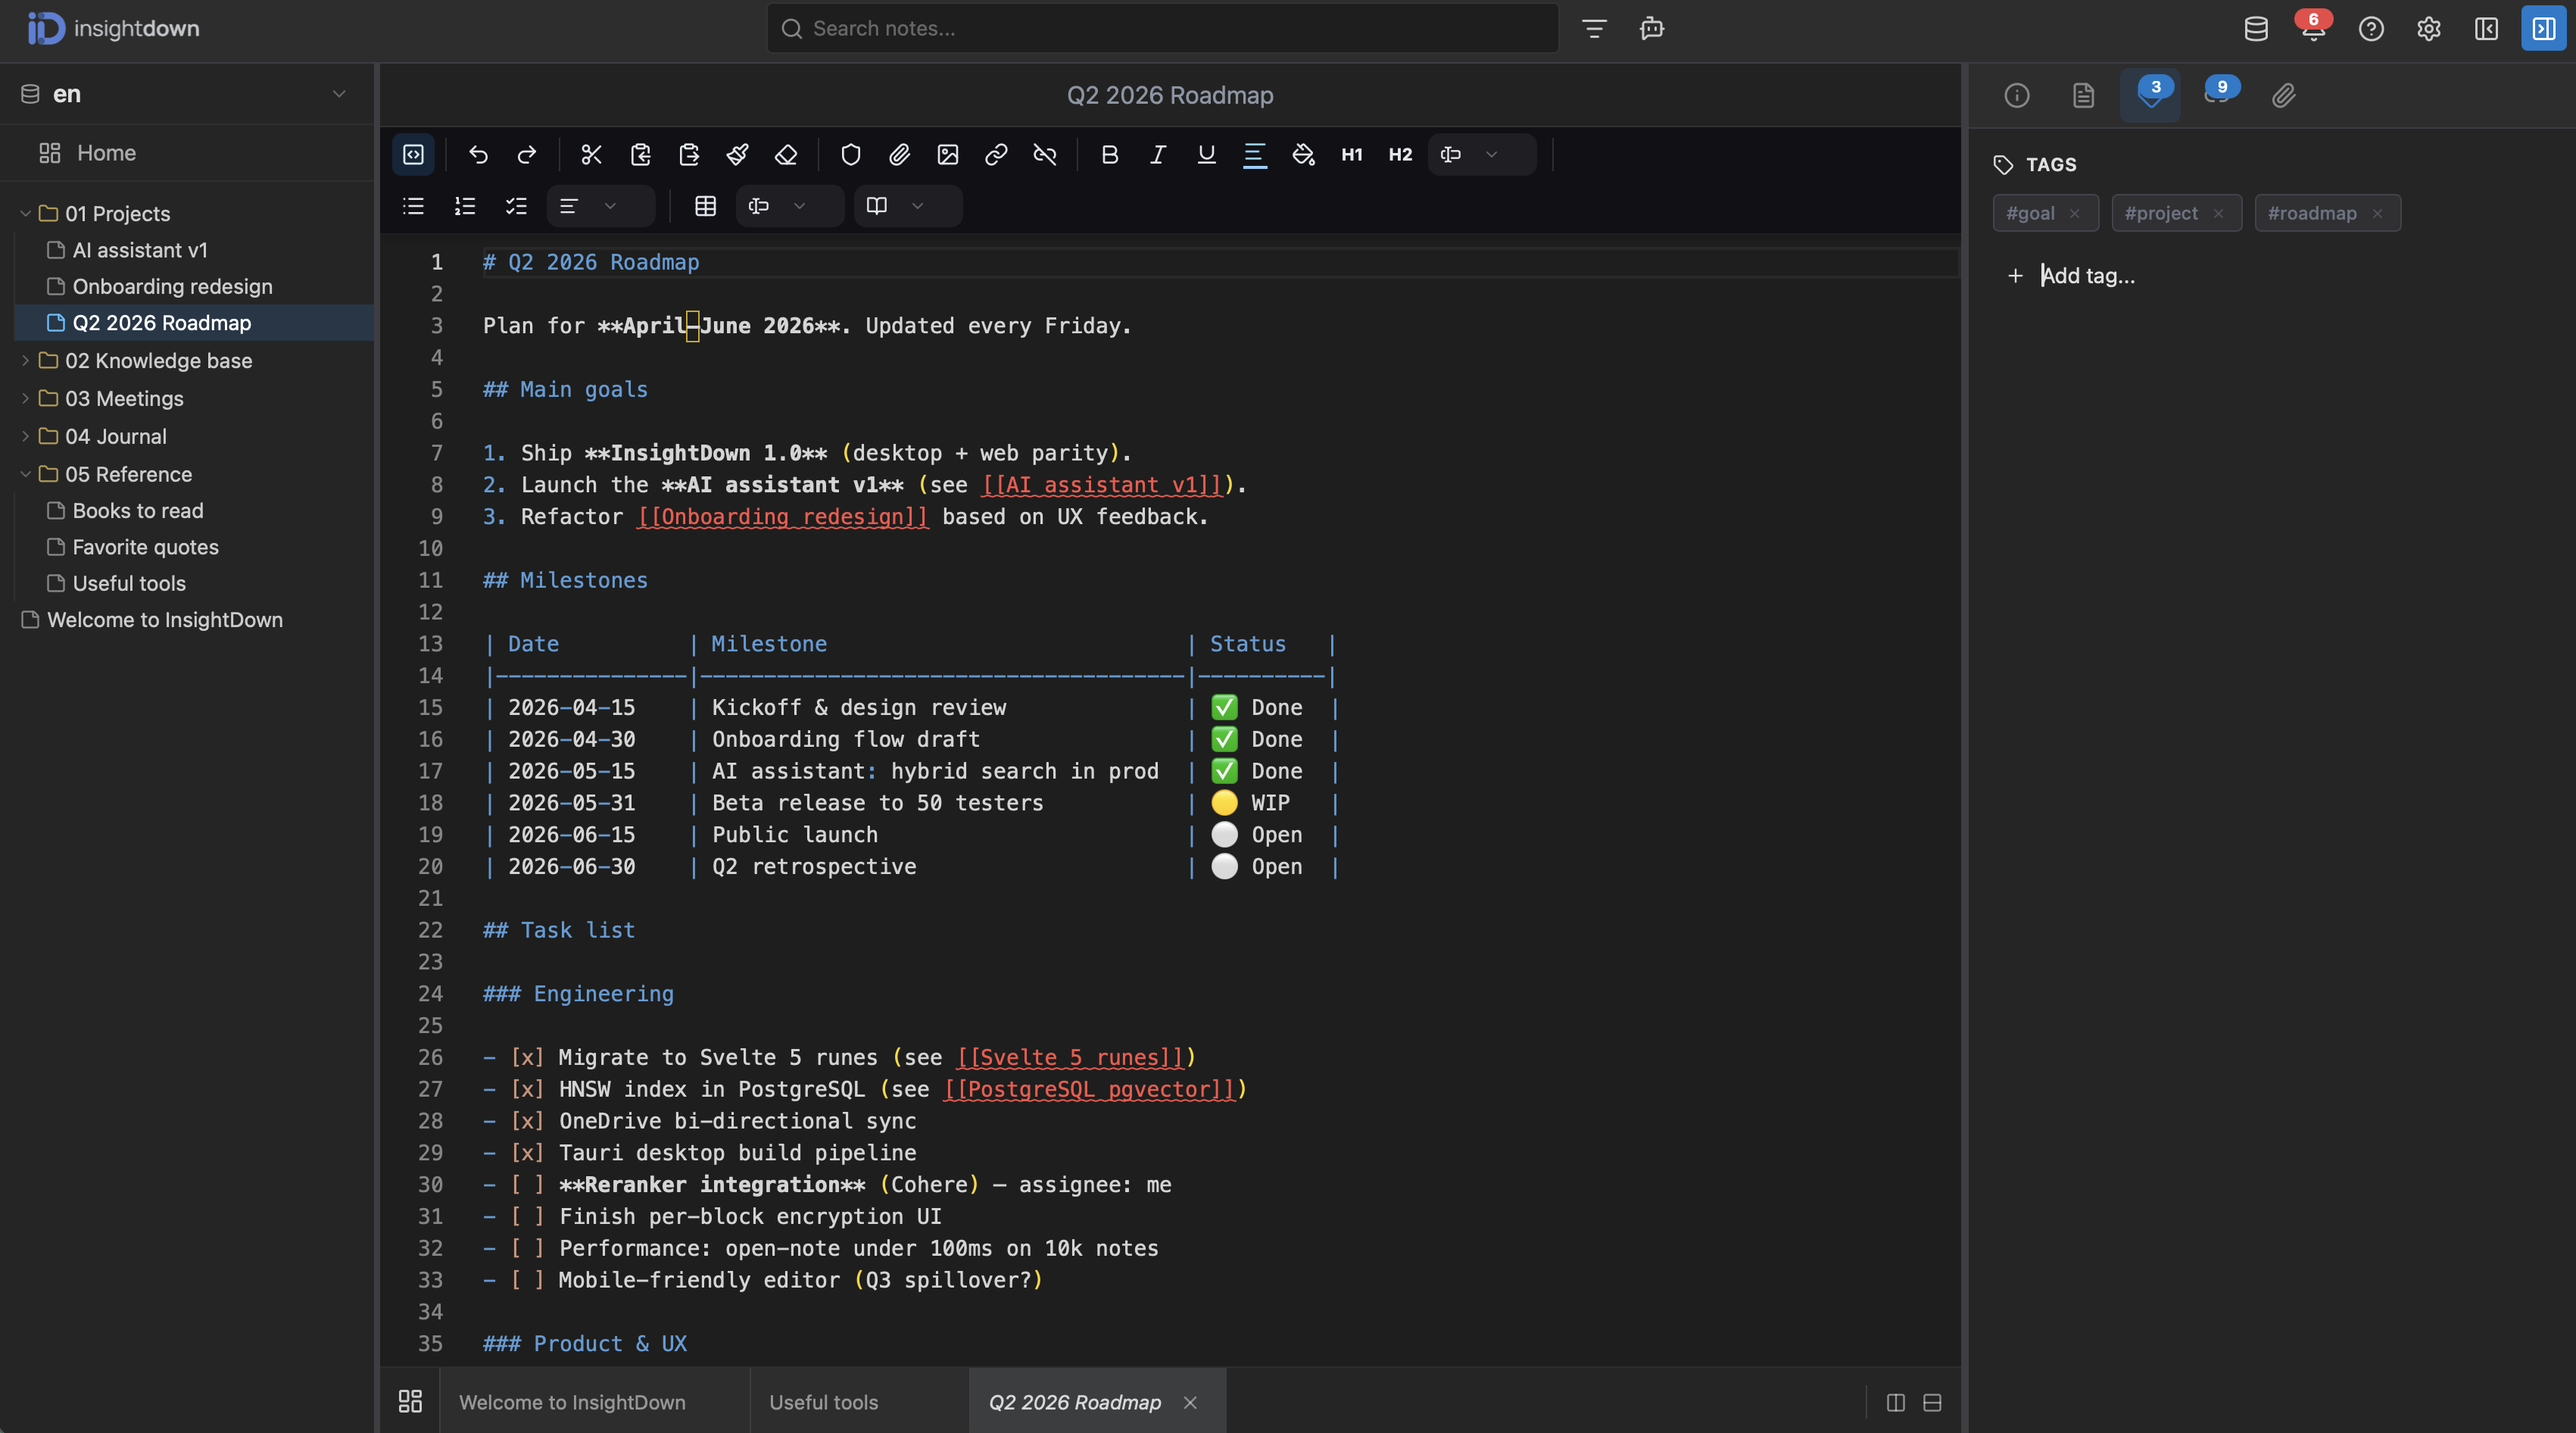
Task: Click the format painter brush icon
Action: click(737, 154)
